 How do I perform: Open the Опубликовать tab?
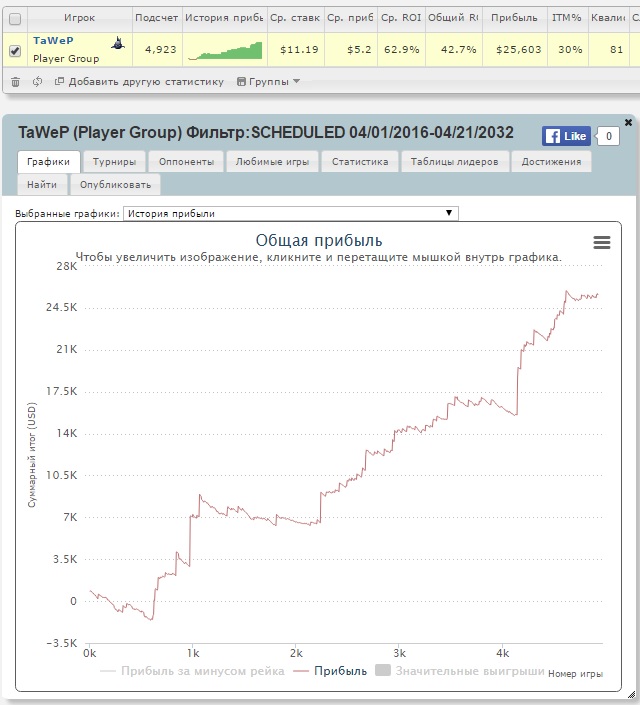click(x=116, y=185)
